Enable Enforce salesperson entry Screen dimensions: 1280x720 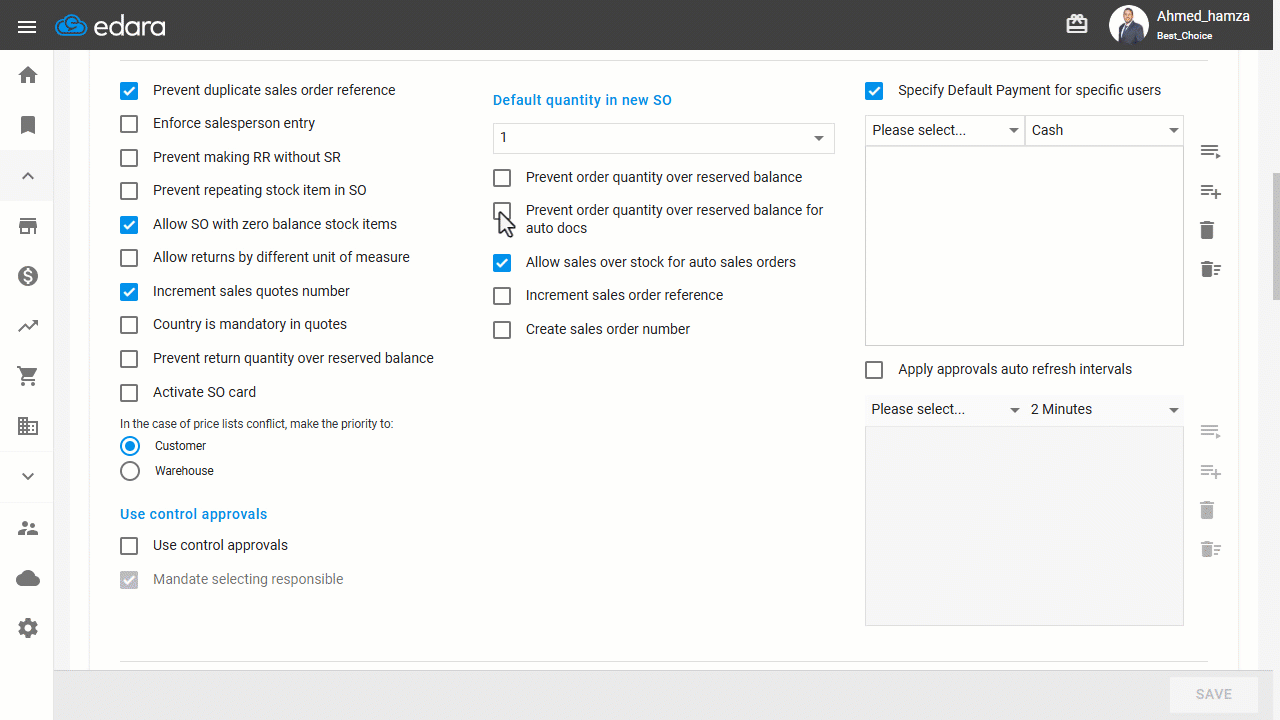tap(129, 124)
